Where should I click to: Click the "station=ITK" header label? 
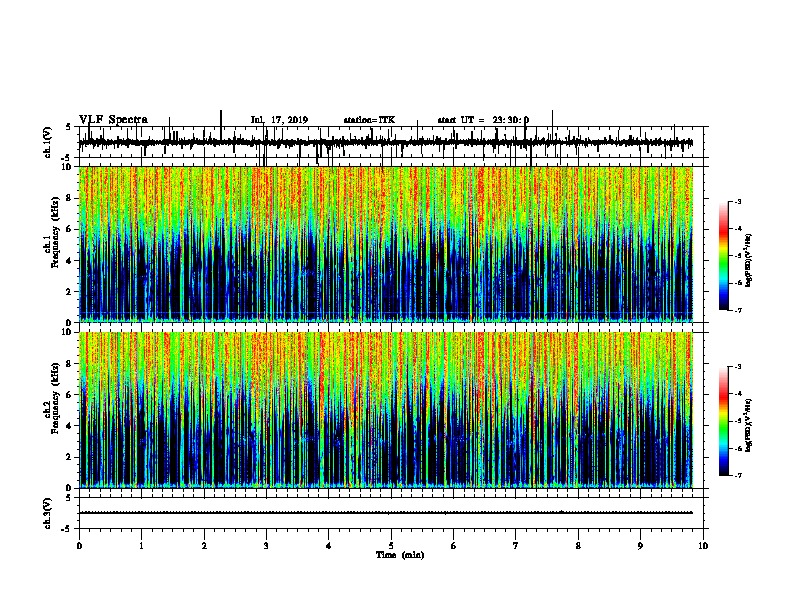369,120
